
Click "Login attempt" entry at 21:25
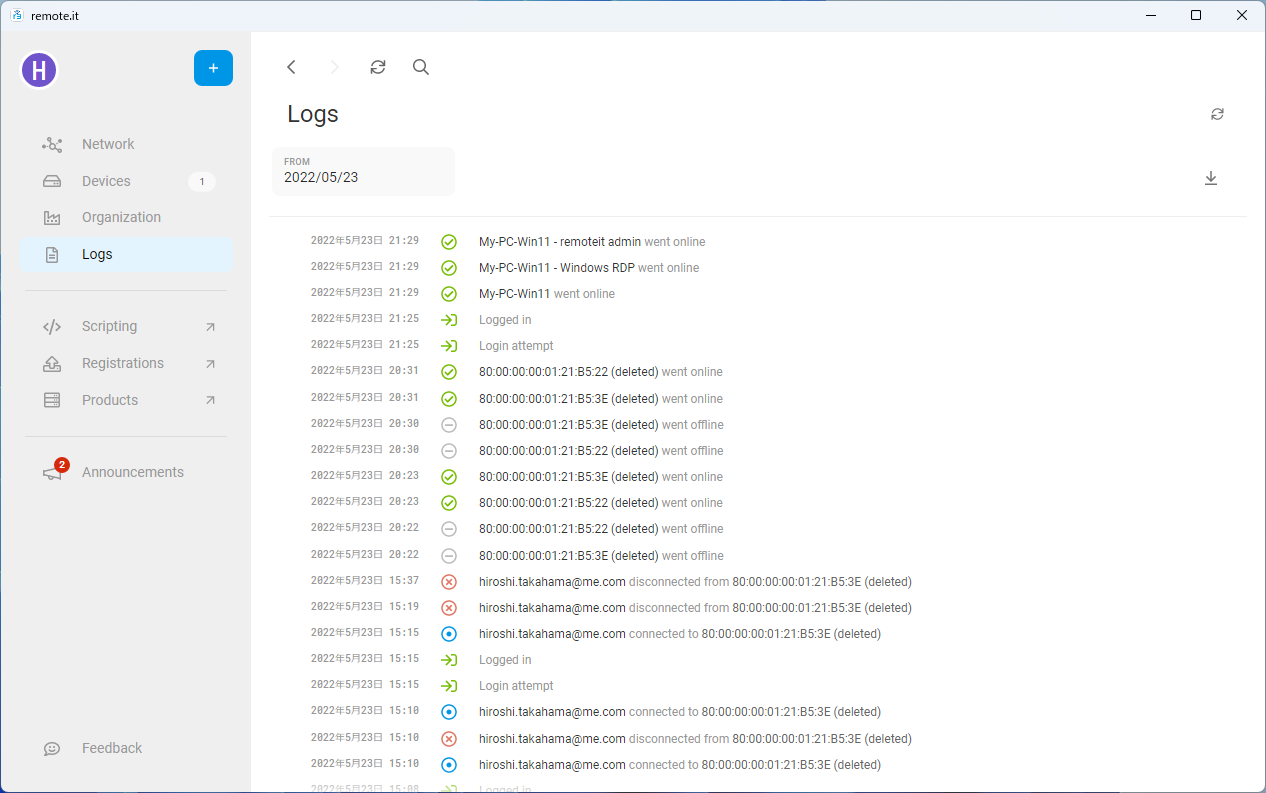coord(516,346)
